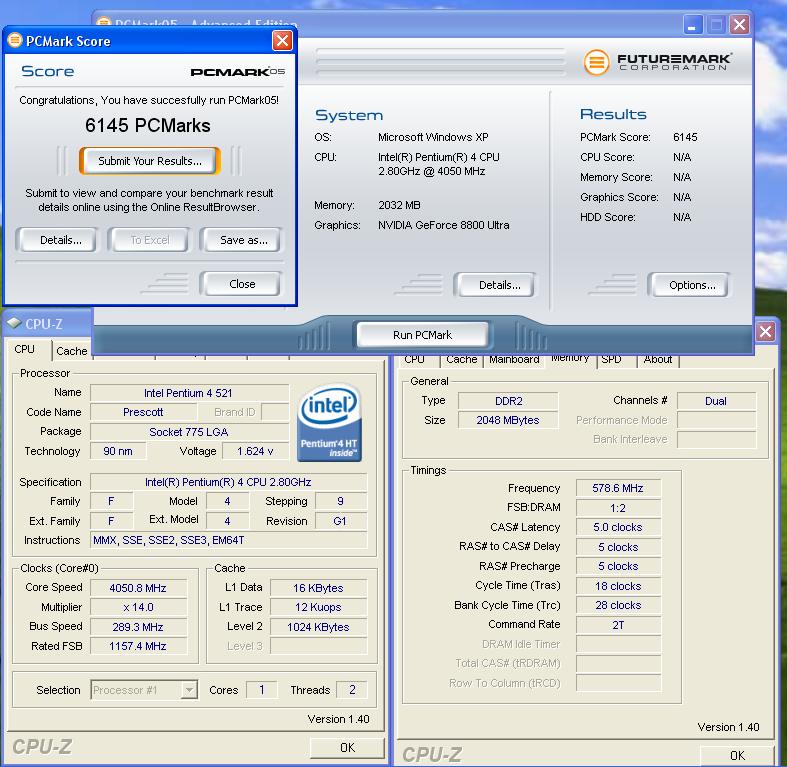Viewport: 787px width, 767px height.
Task: Click the Threads value 2
Action: point(352,690)
